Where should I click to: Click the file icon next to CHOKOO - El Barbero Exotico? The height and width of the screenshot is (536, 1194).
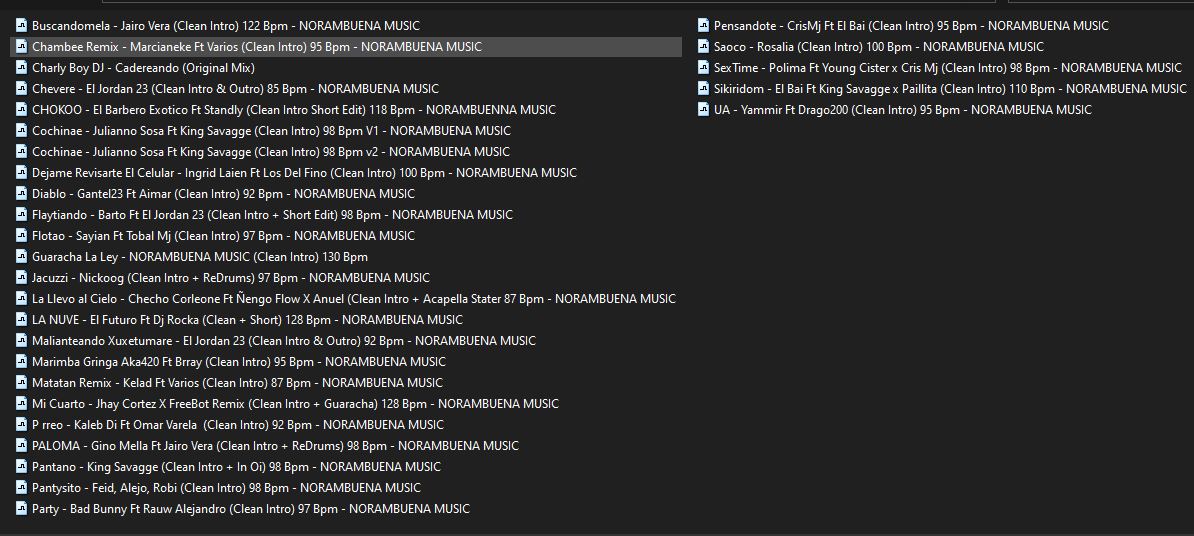pyautogui.click(x=21, y=110)
